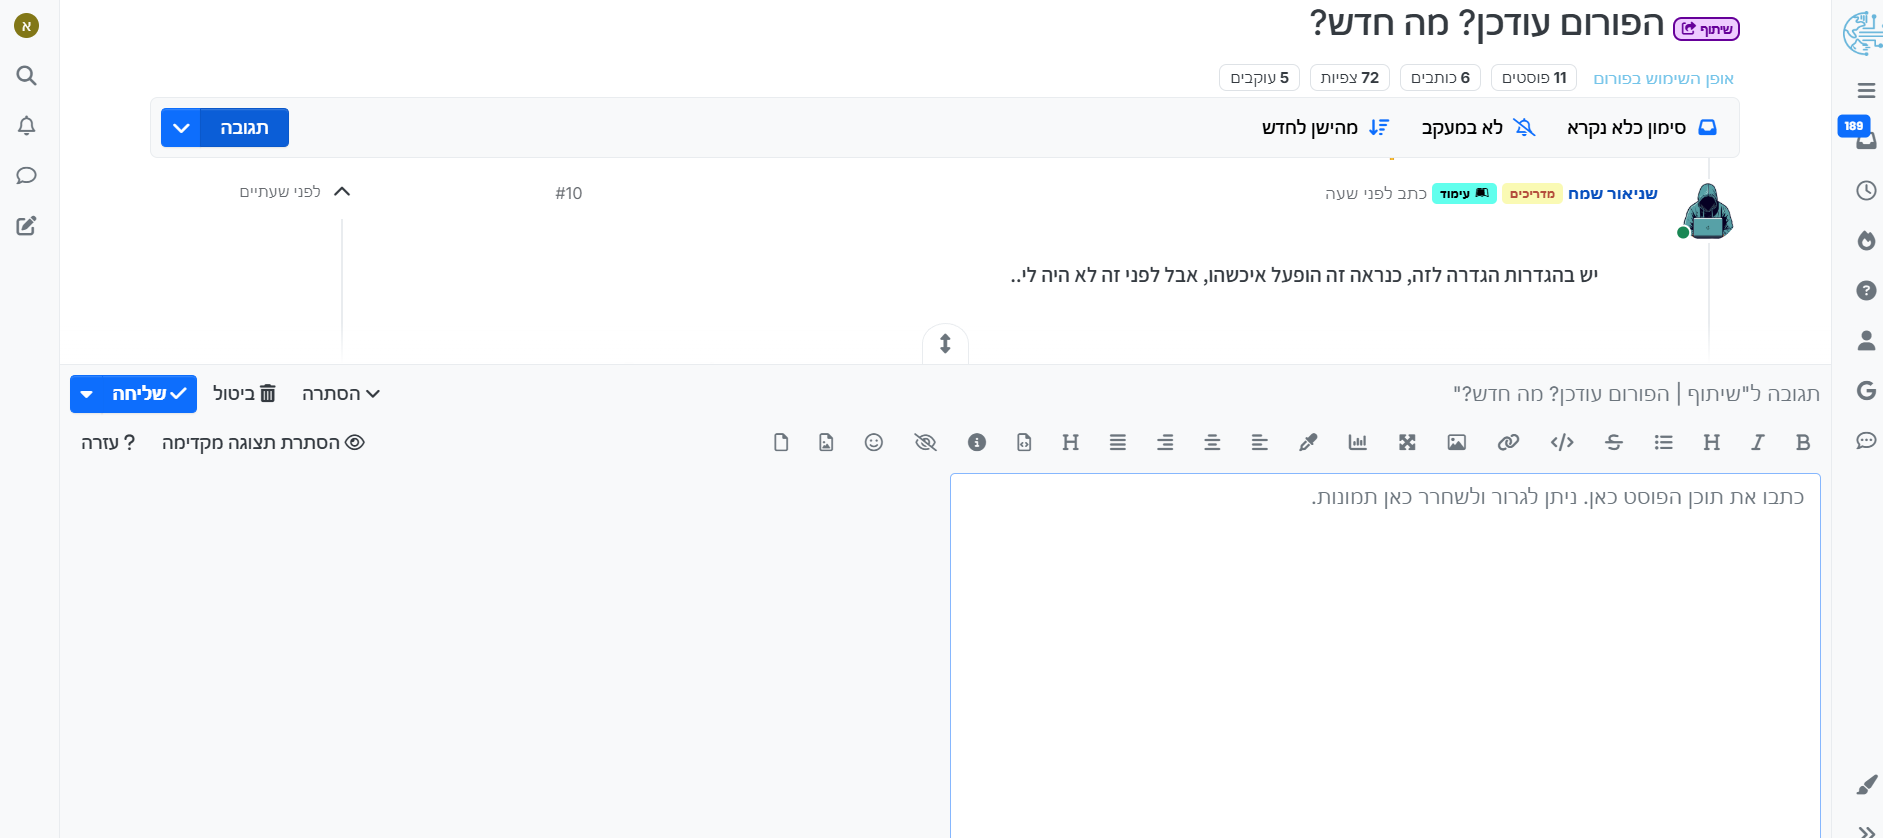Toggle the לא במעקב watch state

click(x=1478, y=127)
